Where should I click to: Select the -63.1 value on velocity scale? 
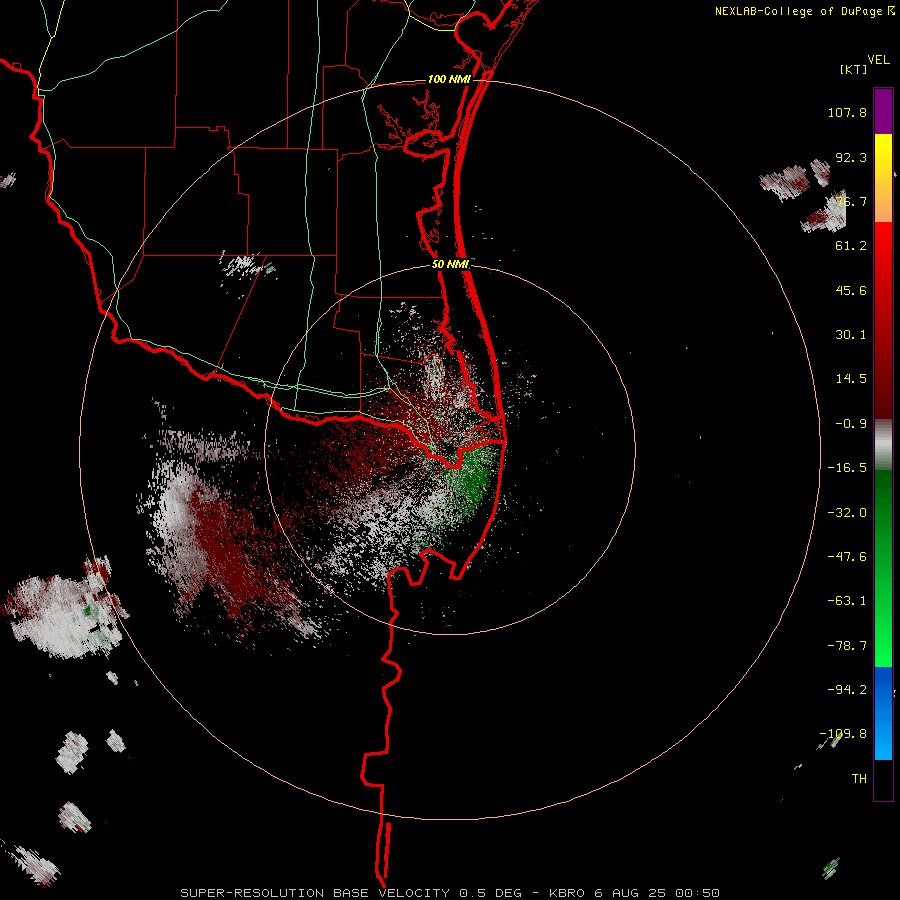847,601
